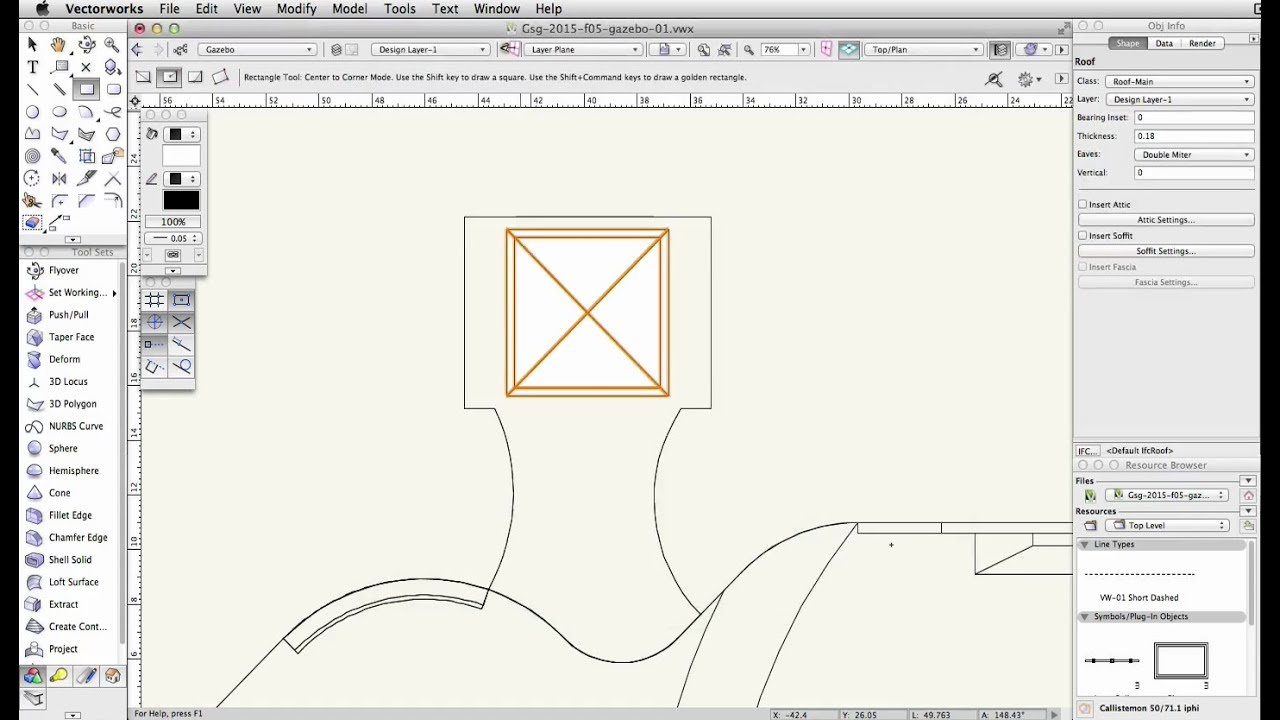Select the Text tool in Basic palette
This screenshot has width=1280, height=720.
coord(32,67)
